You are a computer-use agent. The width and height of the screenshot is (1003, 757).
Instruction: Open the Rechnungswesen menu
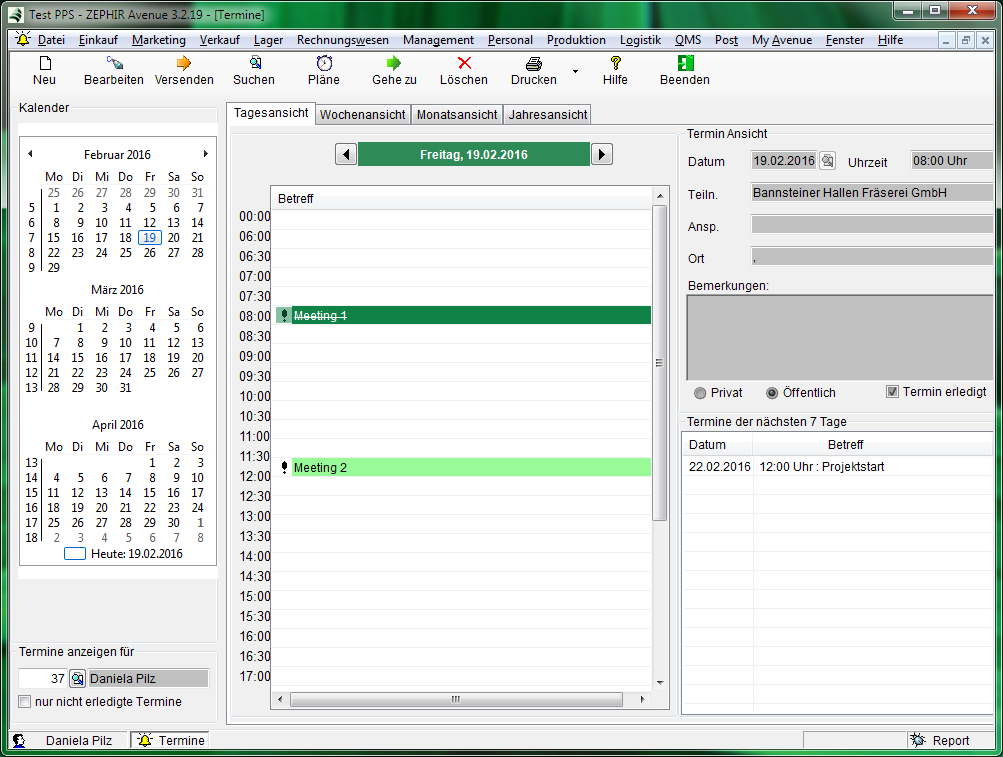[x=343, y=40]
